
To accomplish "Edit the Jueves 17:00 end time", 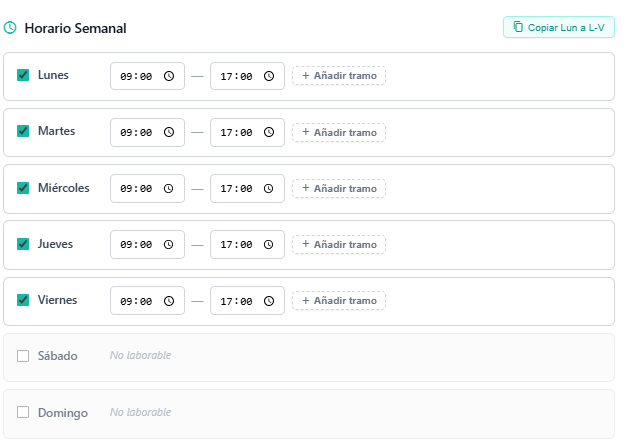I will pyautogui.click(x=247, y=244).
